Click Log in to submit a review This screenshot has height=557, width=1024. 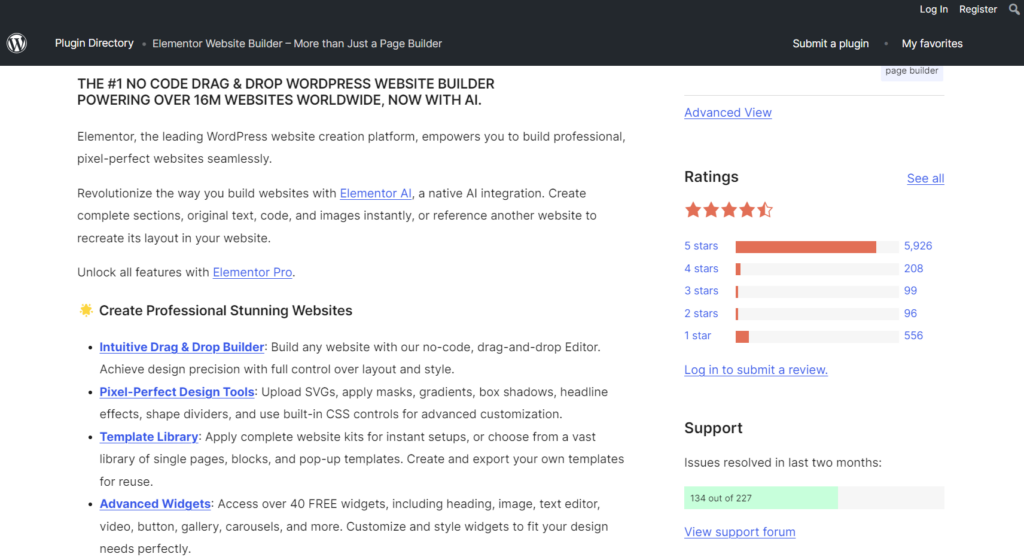click(756, 370)
